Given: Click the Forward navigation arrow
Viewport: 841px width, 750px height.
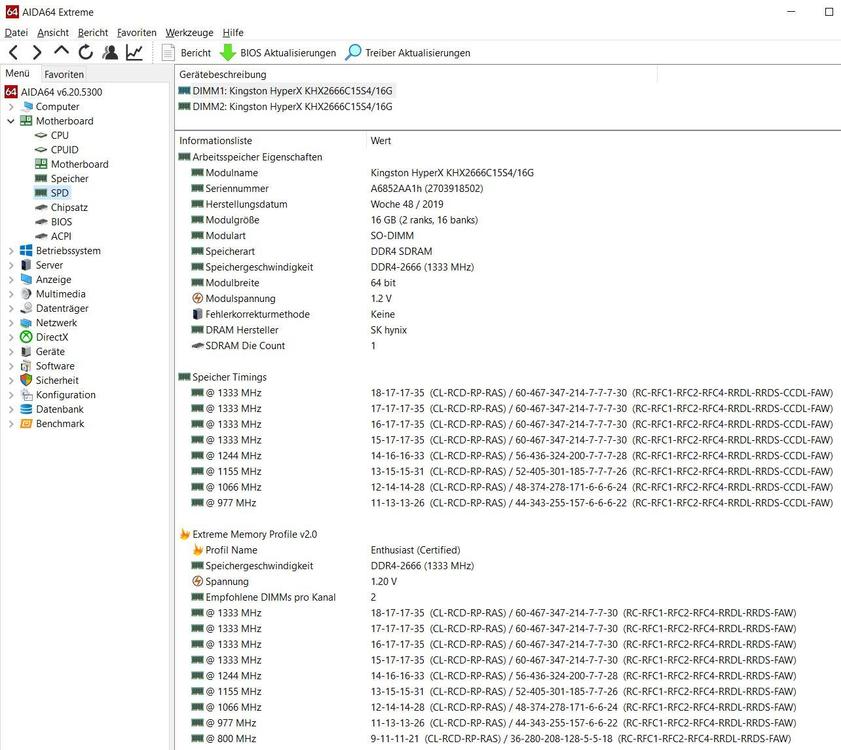Looking at the screenshot, I should (37, 53).
